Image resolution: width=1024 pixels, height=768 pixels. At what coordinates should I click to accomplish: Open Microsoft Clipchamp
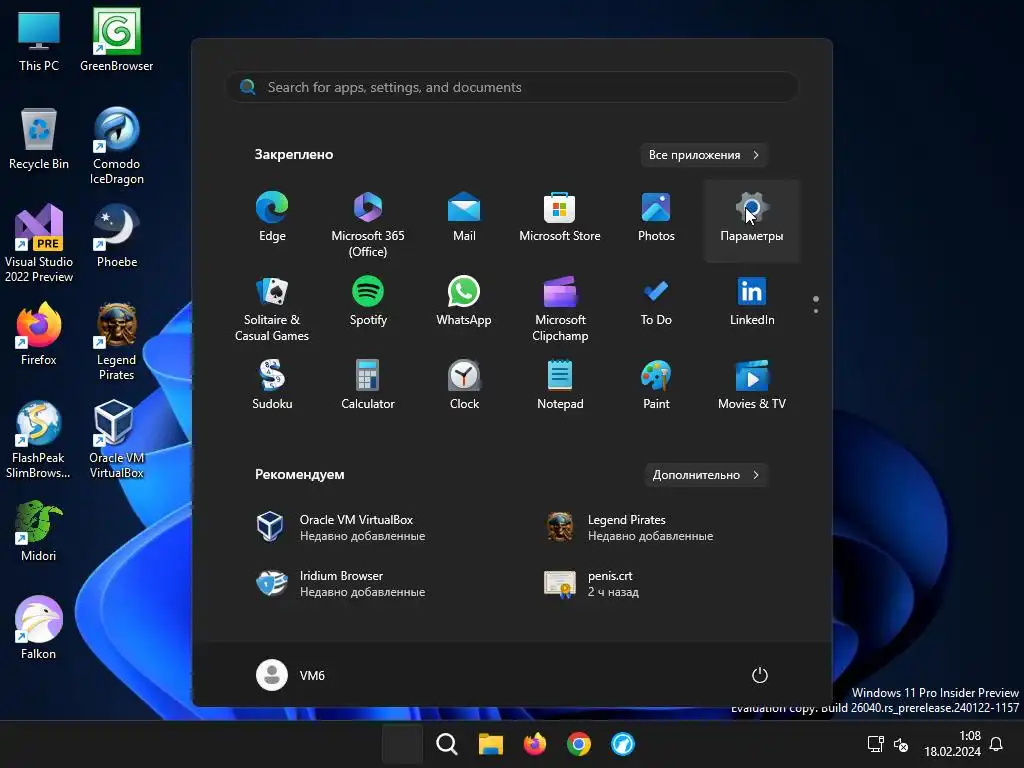[x=560, y=308]
